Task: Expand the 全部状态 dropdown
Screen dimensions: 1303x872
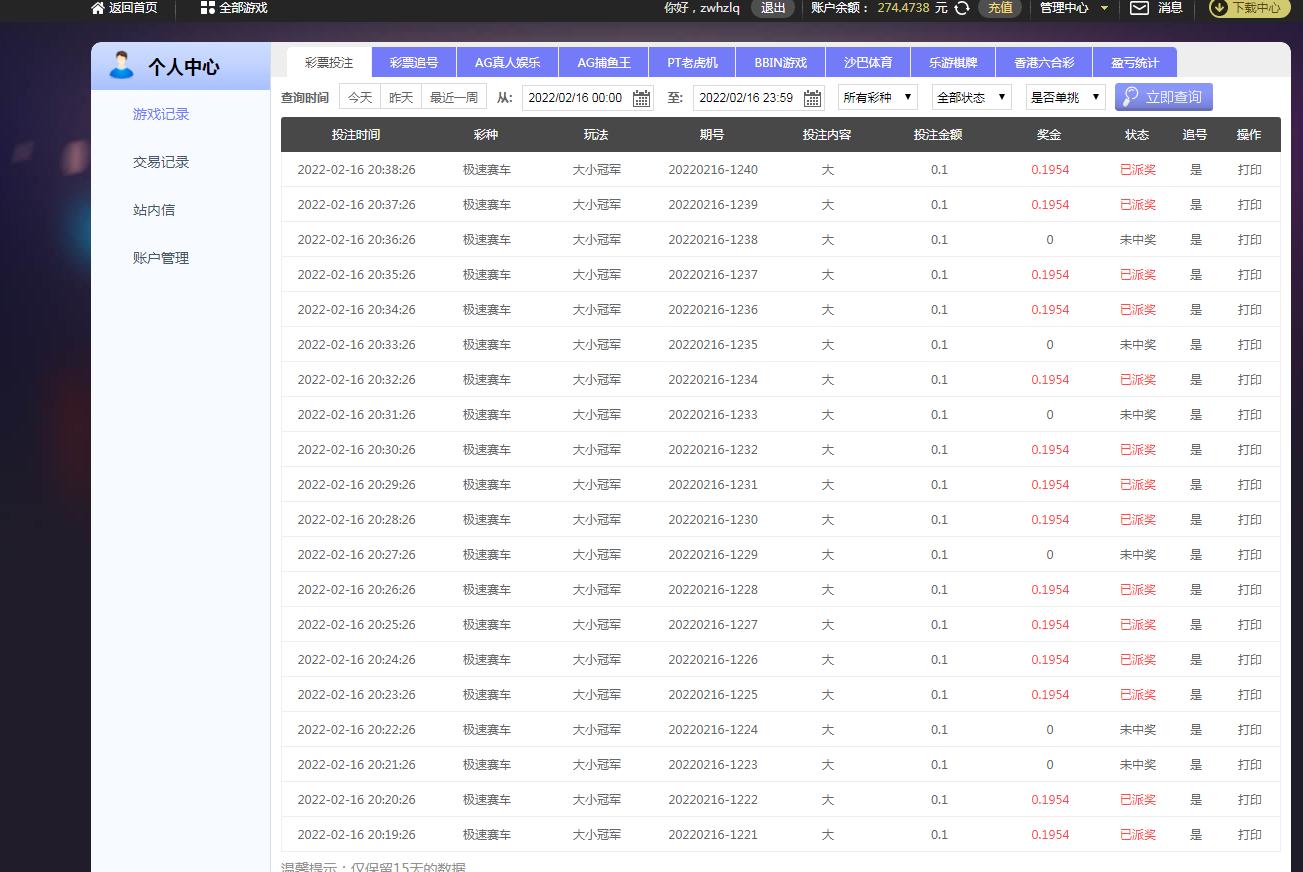Action: [971, 97]
